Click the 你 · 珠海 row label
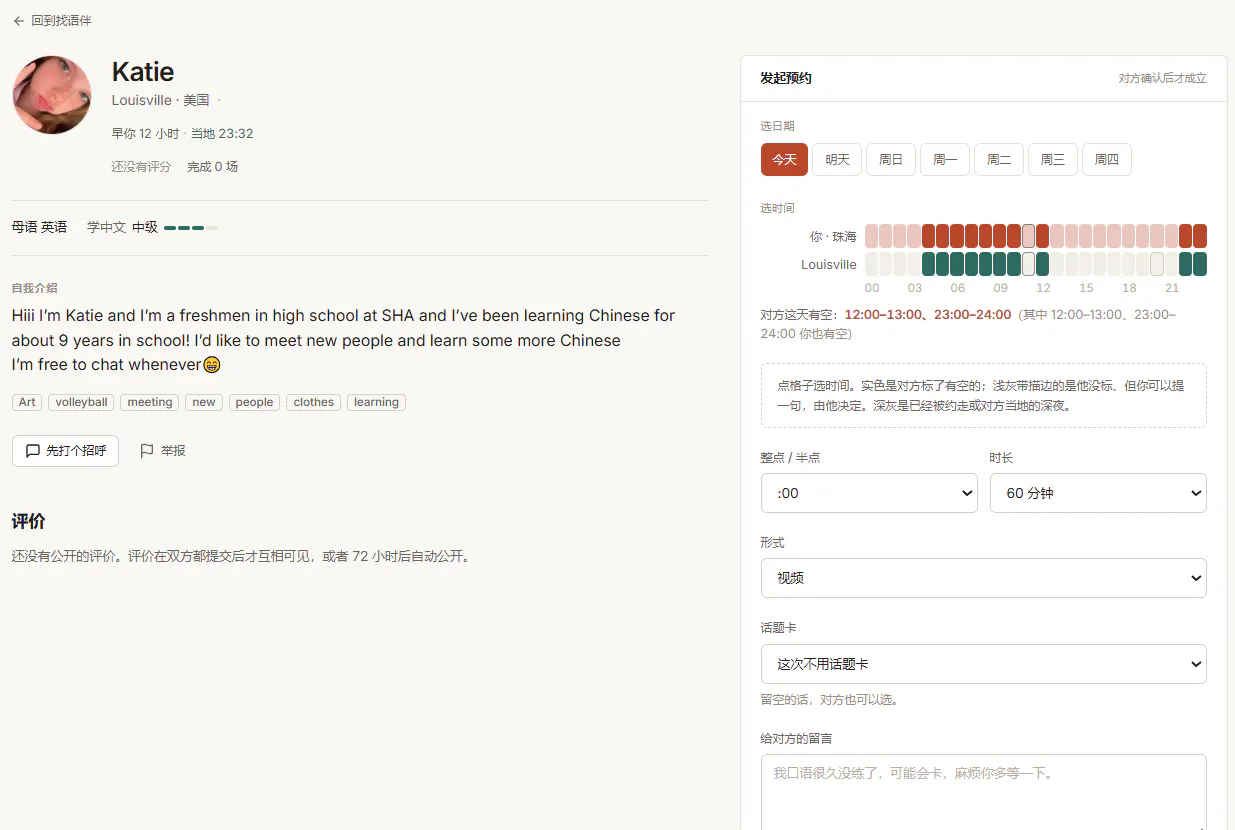Screen dimensions: 1235x830 833,237
